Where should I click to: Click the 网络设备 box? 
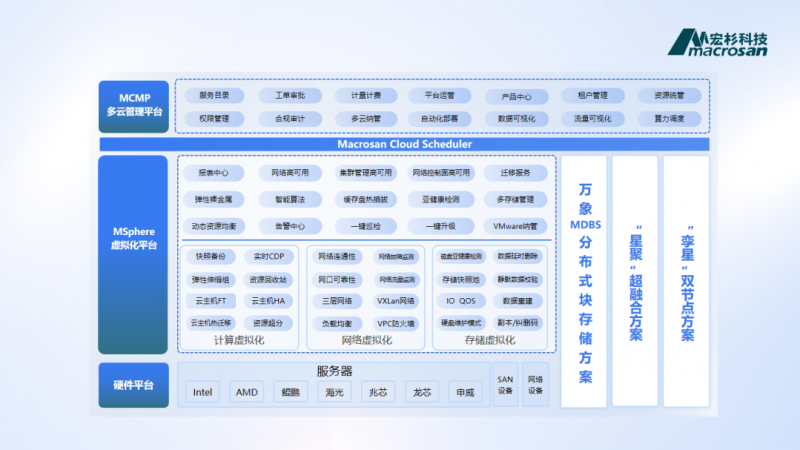[x=535, y=385]
